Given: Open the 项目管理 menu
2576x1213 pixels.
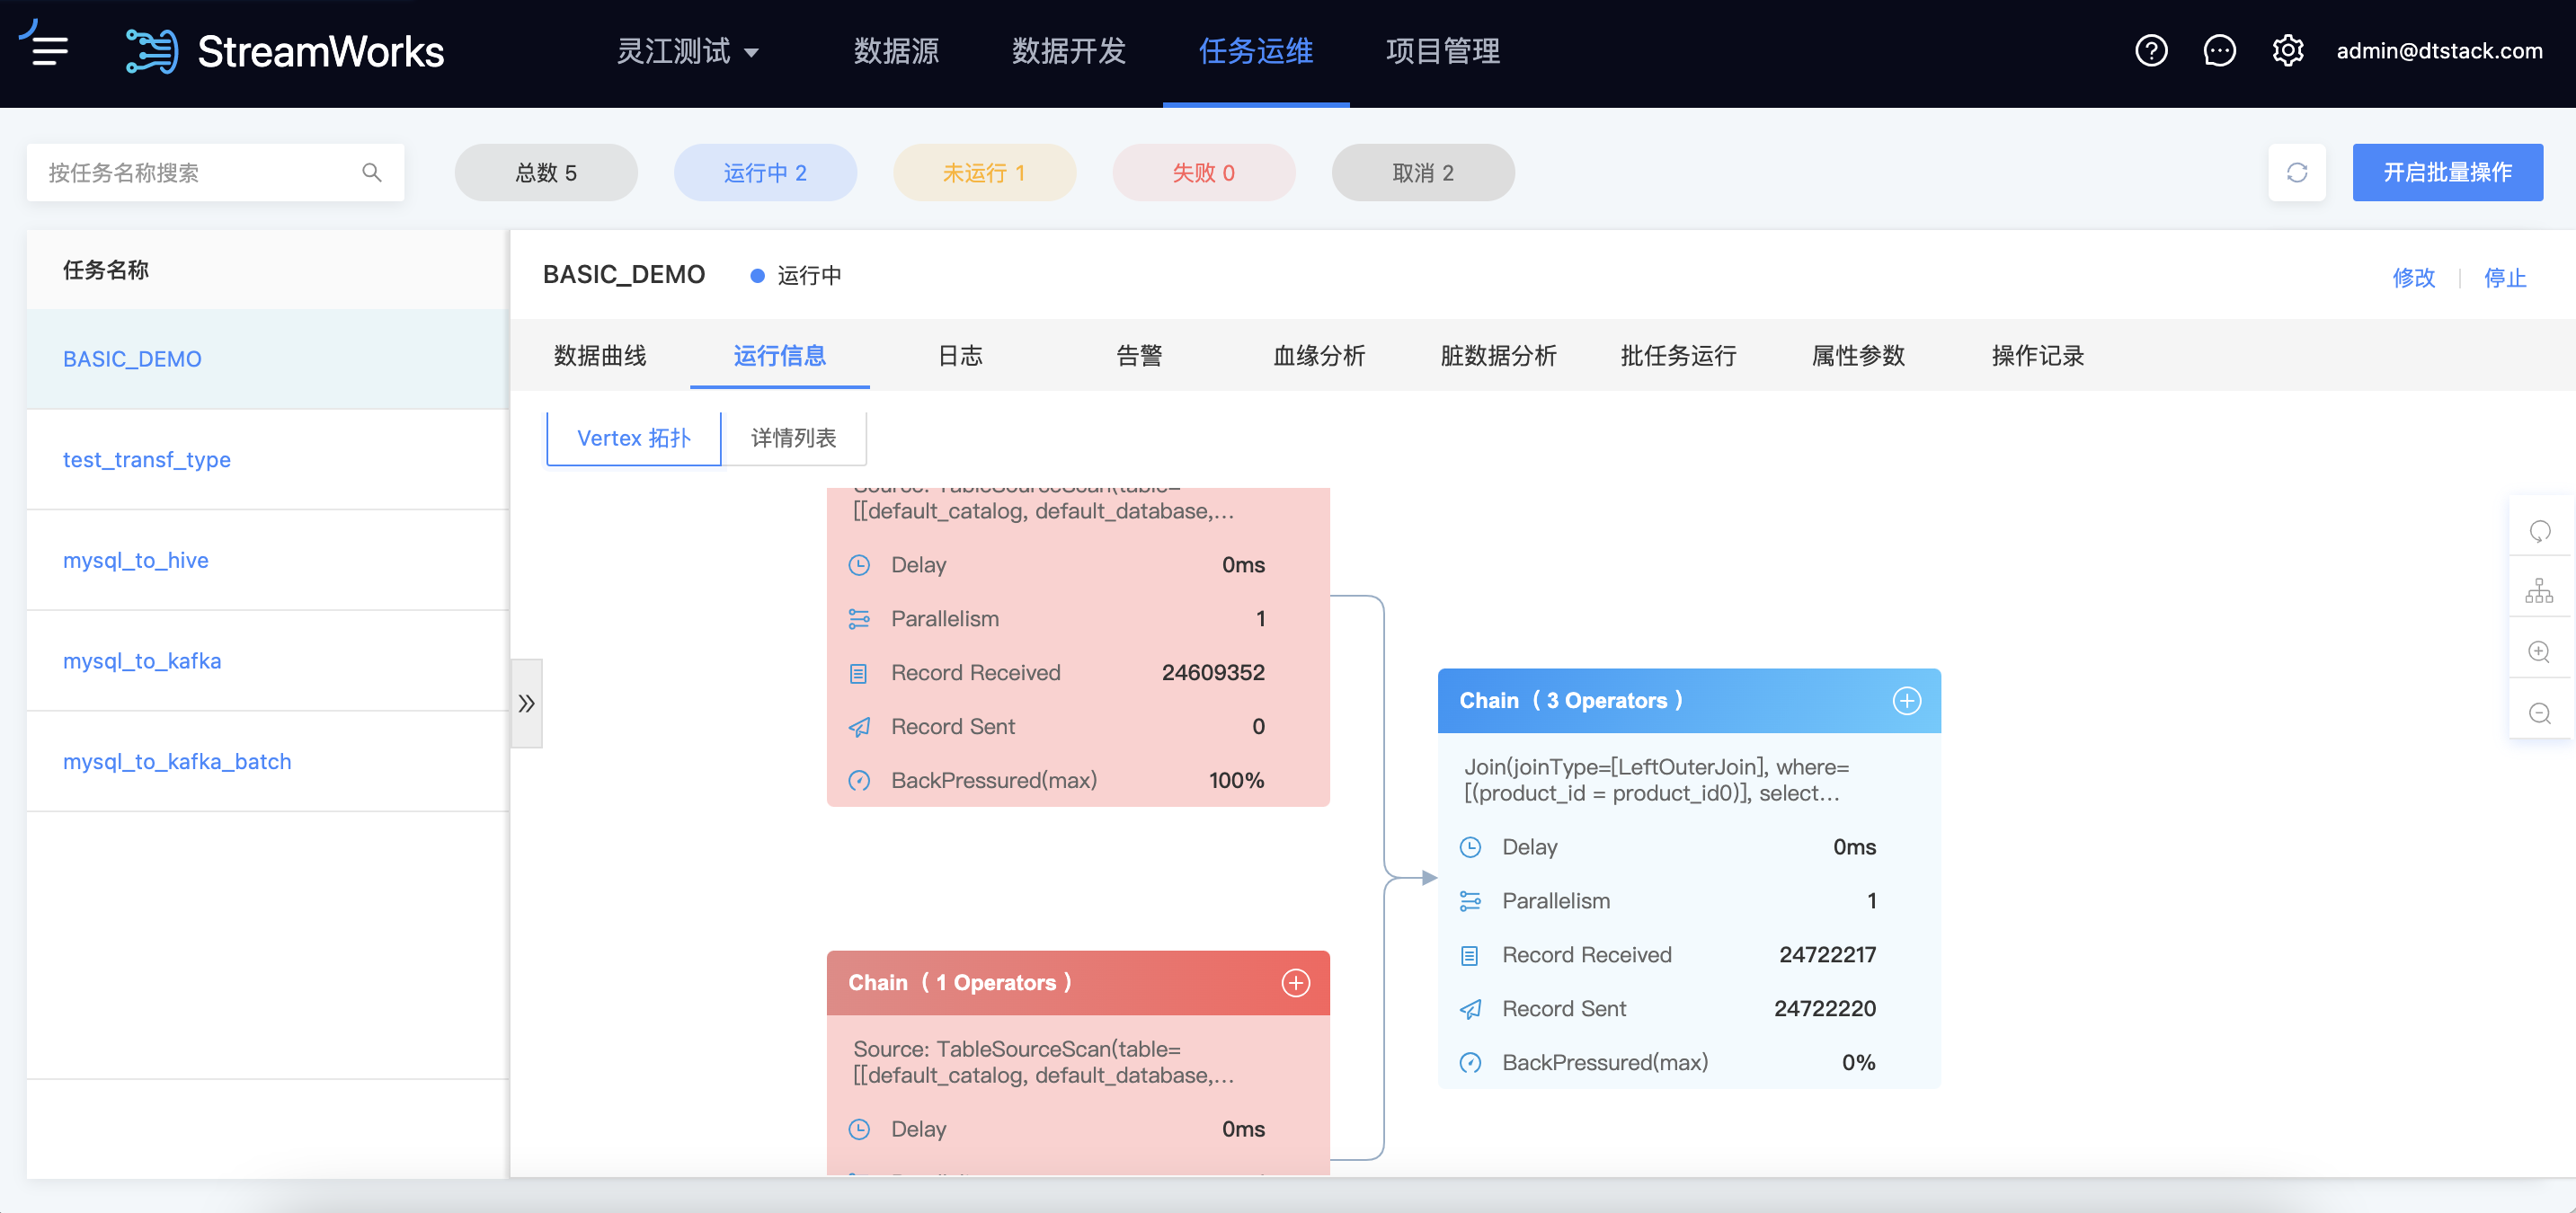Looking at the screenshot, I should click(1443, 51).
